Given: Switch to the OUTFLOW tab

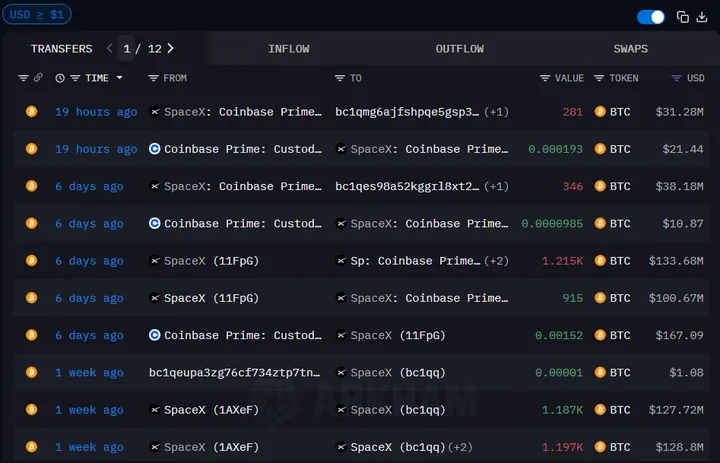Looking at the screenshot, I should pyautogui.click(x=459, y=49).
